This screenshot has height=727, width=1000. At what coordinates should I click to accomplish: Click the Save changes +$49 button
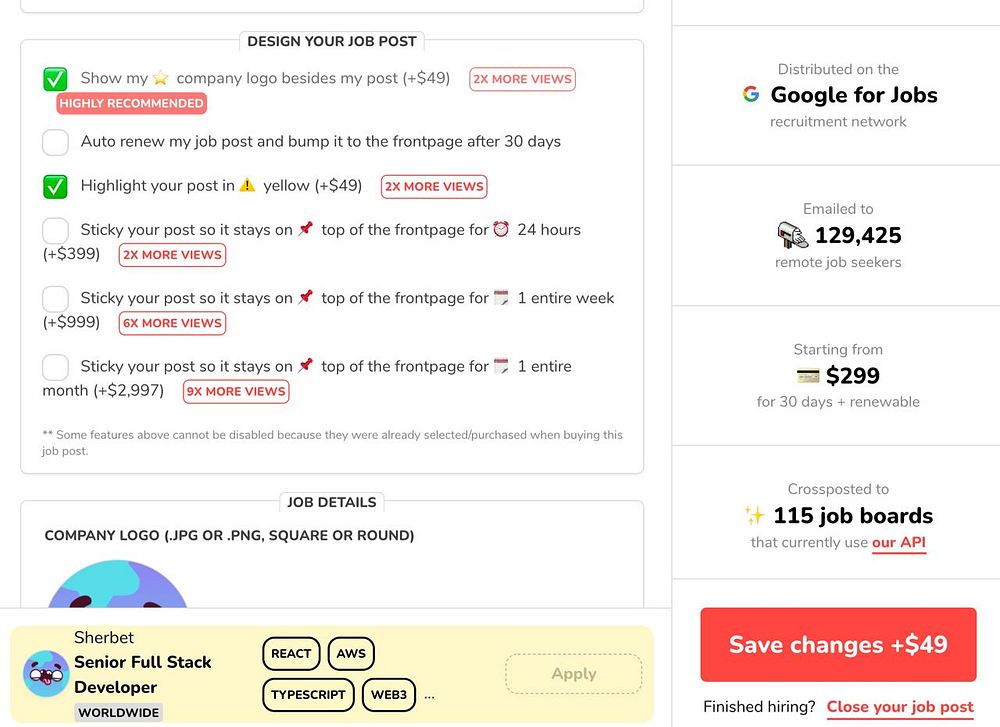[x=838, y=645]
